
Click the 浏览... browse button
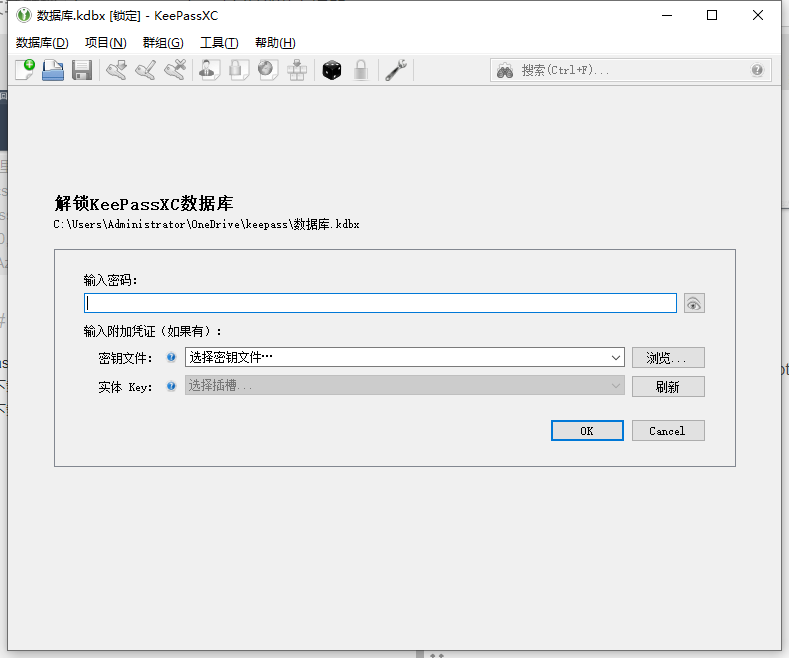click(668, 358)
